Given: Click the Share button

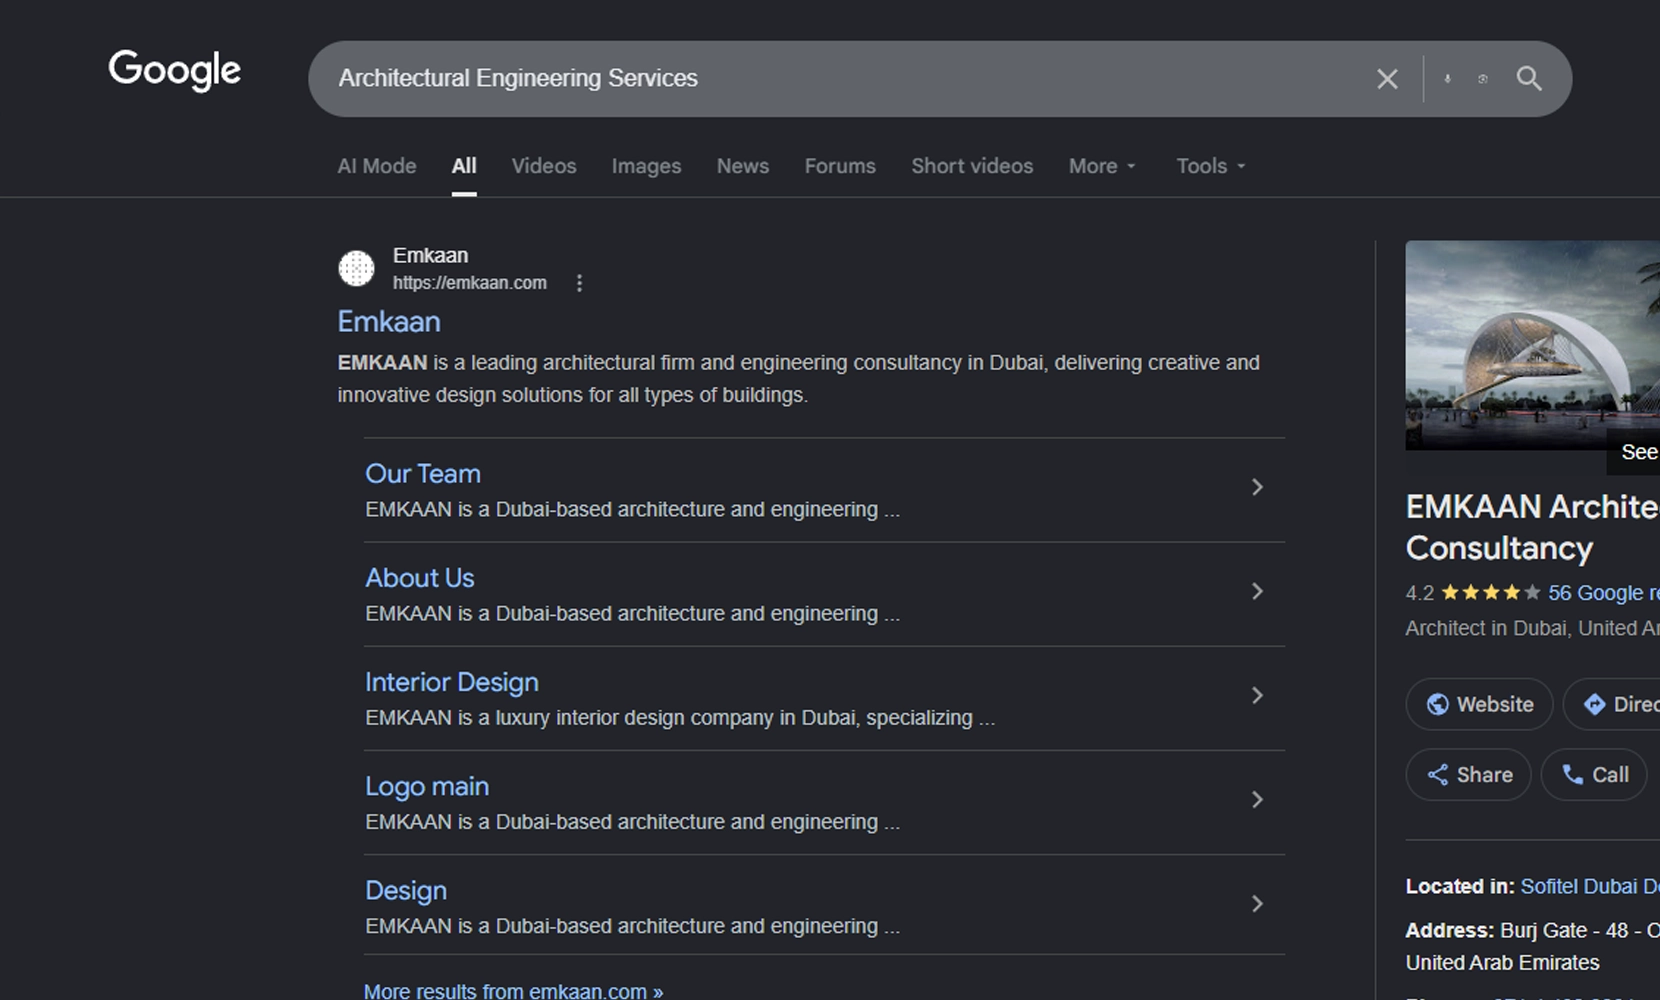Looking at the screenshot, I should 1469,775.
